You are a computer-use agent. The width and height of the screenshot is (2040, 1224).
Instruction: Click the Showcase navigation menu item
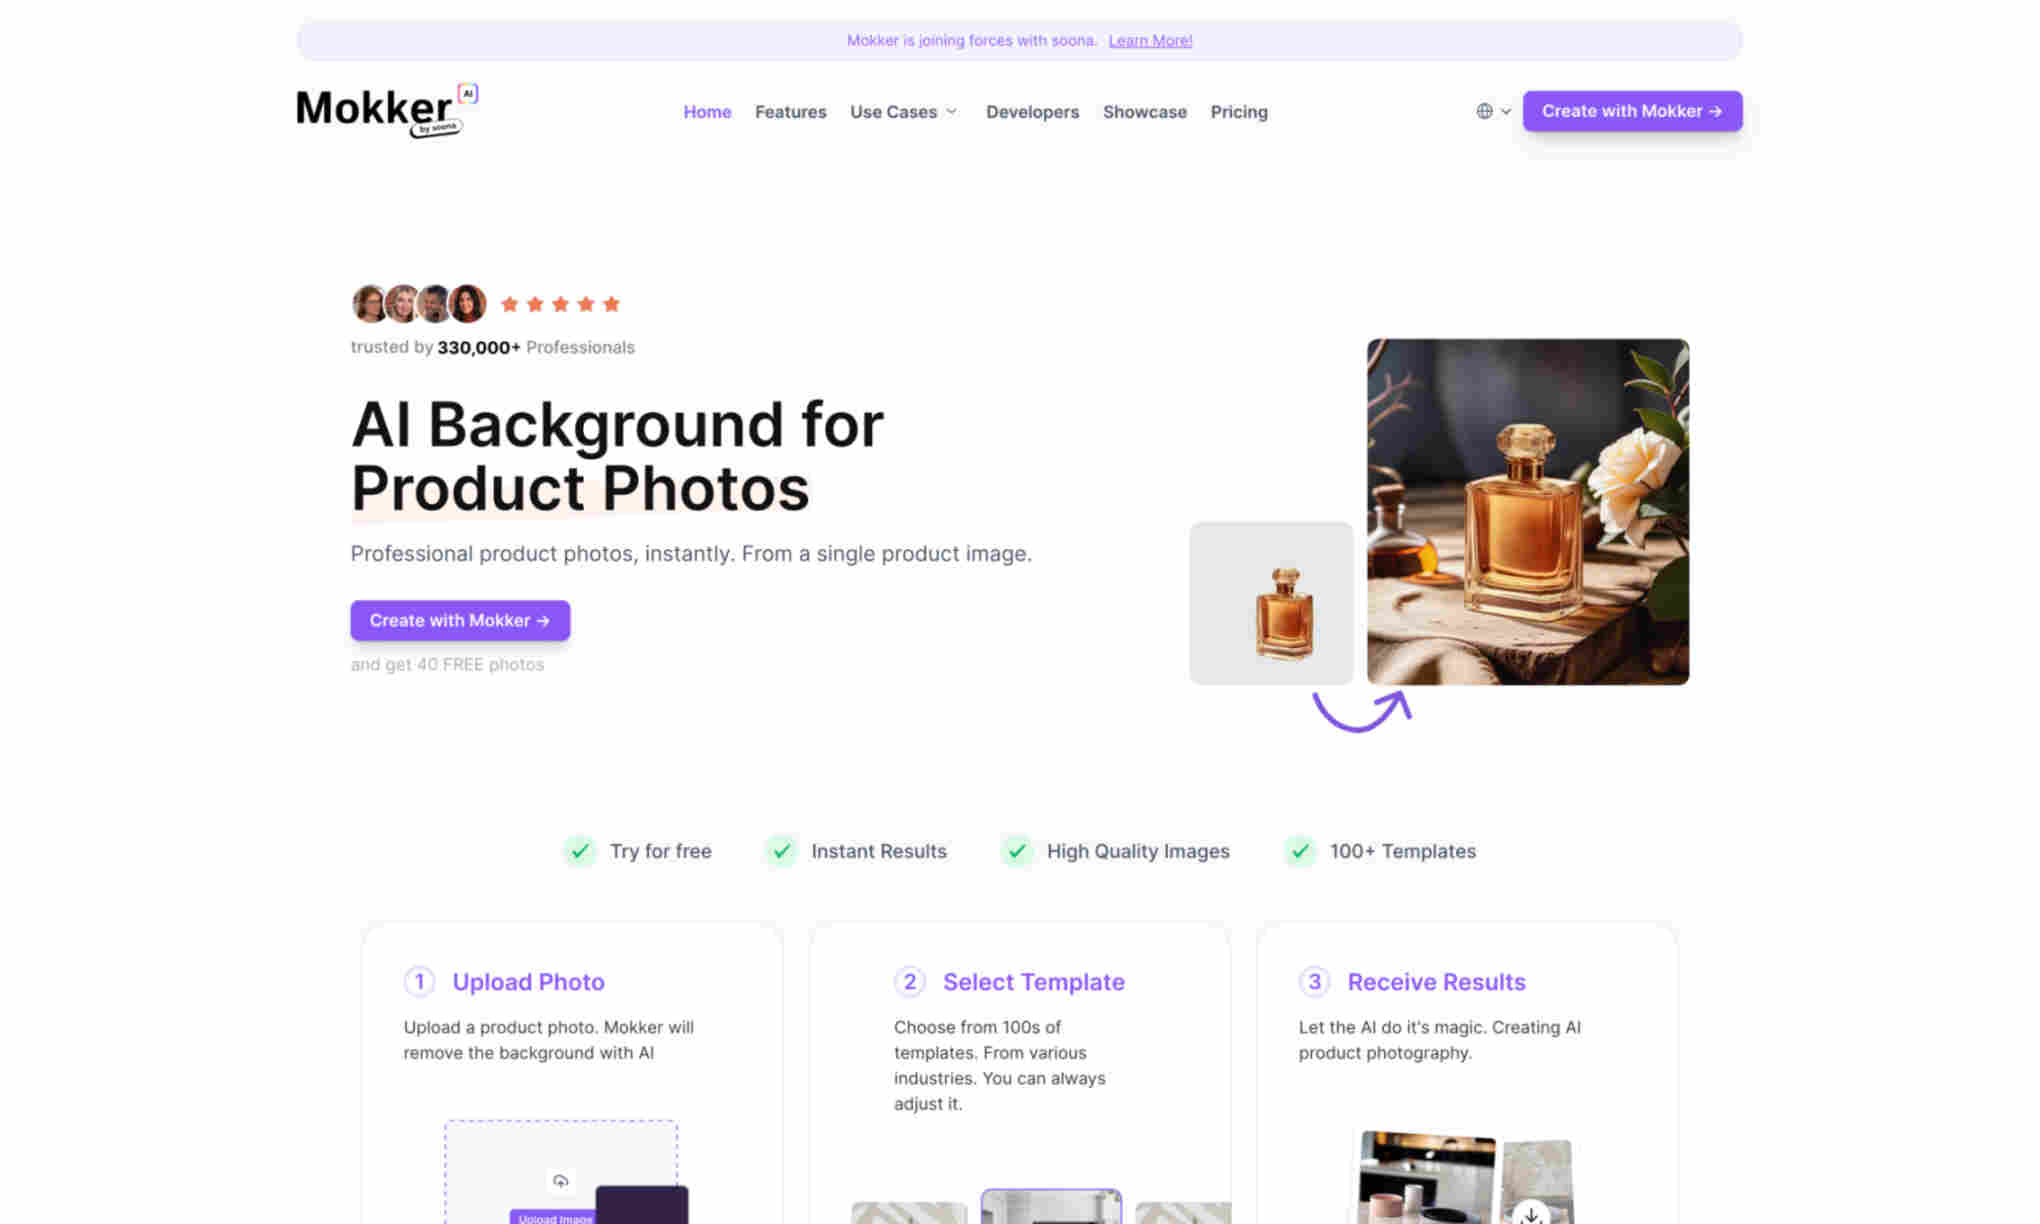(x=1145, y=111)
